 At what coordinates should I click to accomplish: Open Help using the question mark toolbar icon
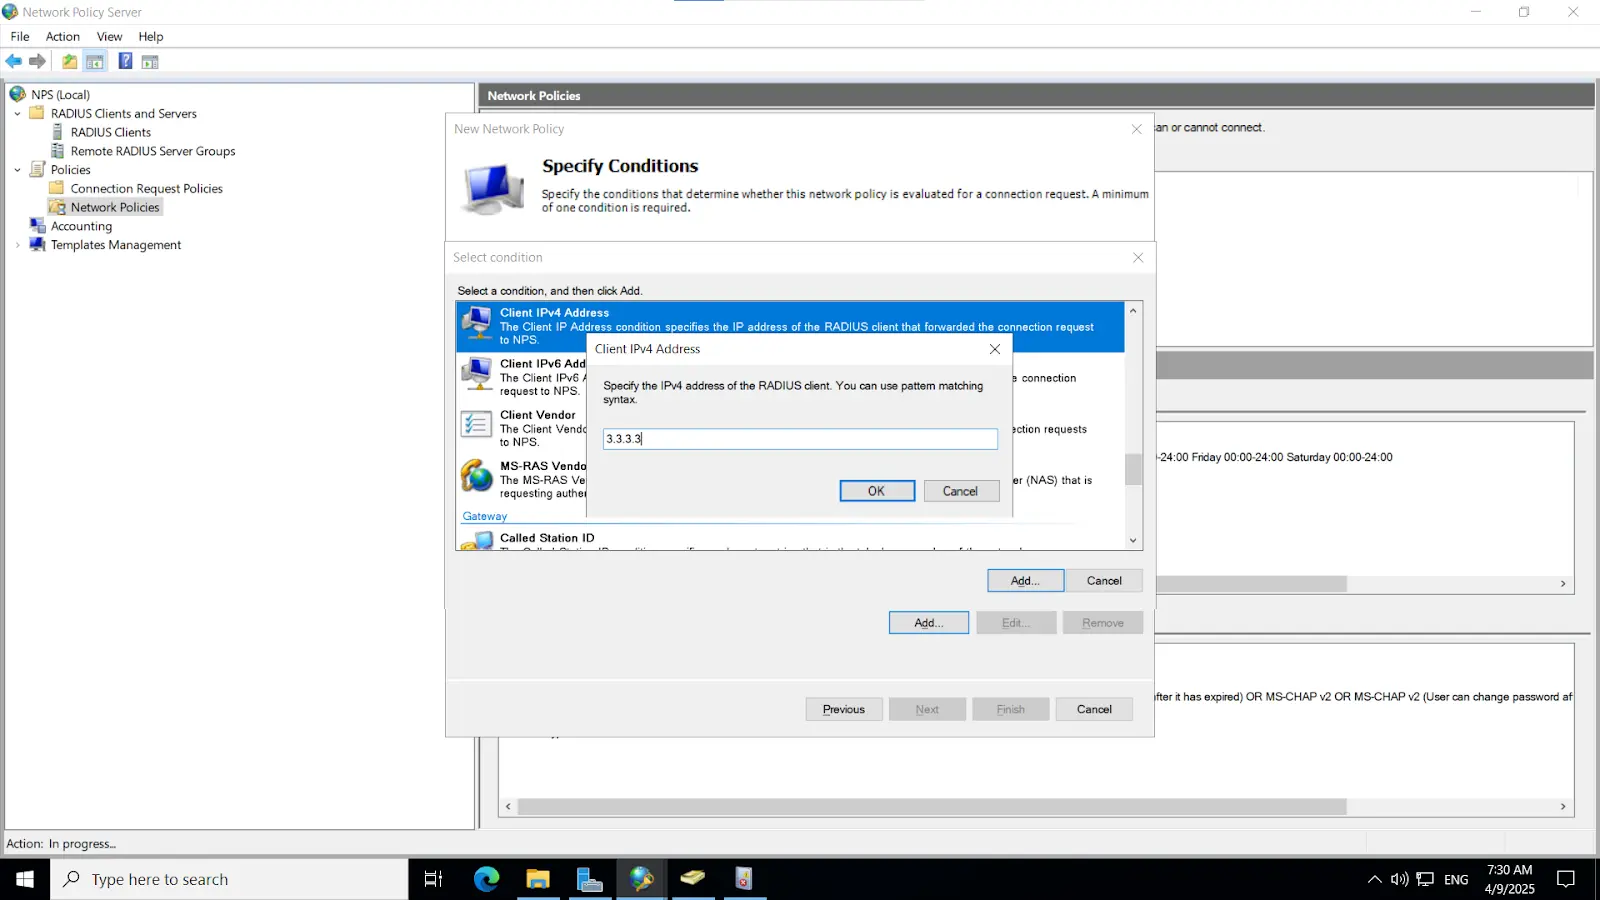point(124,61)
